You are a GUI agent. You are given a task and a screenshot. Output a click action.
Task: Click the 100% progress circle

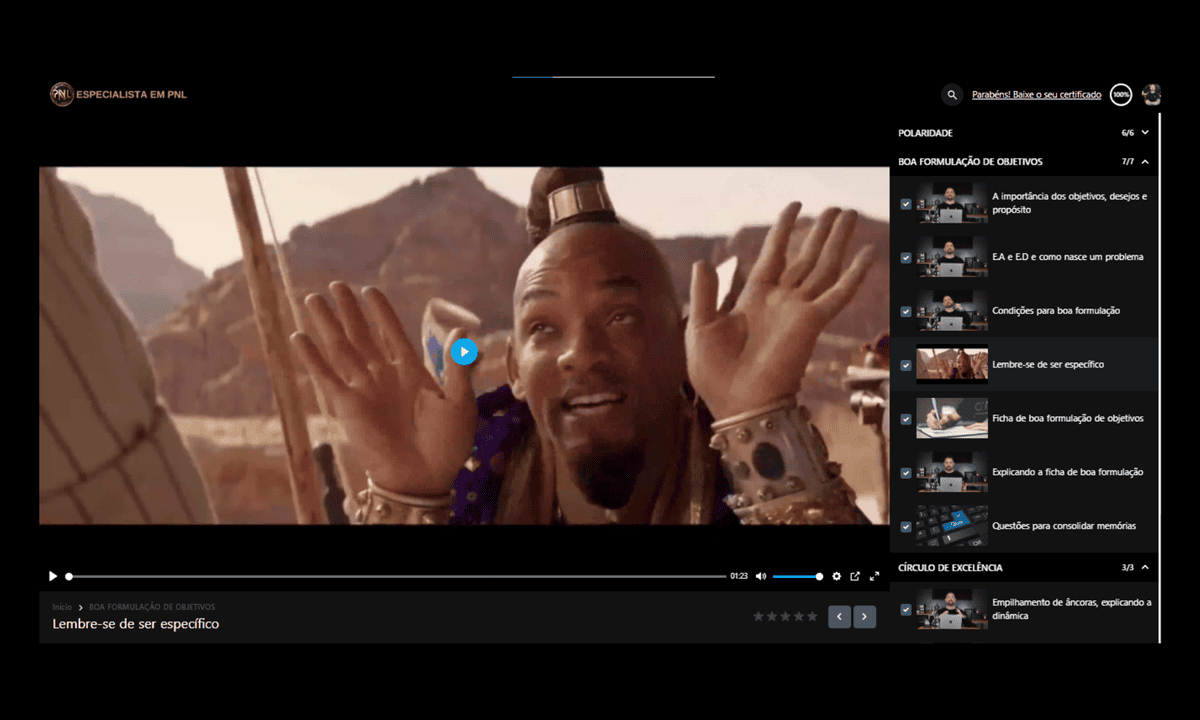pyautogui.click(x=1121, y=95)
